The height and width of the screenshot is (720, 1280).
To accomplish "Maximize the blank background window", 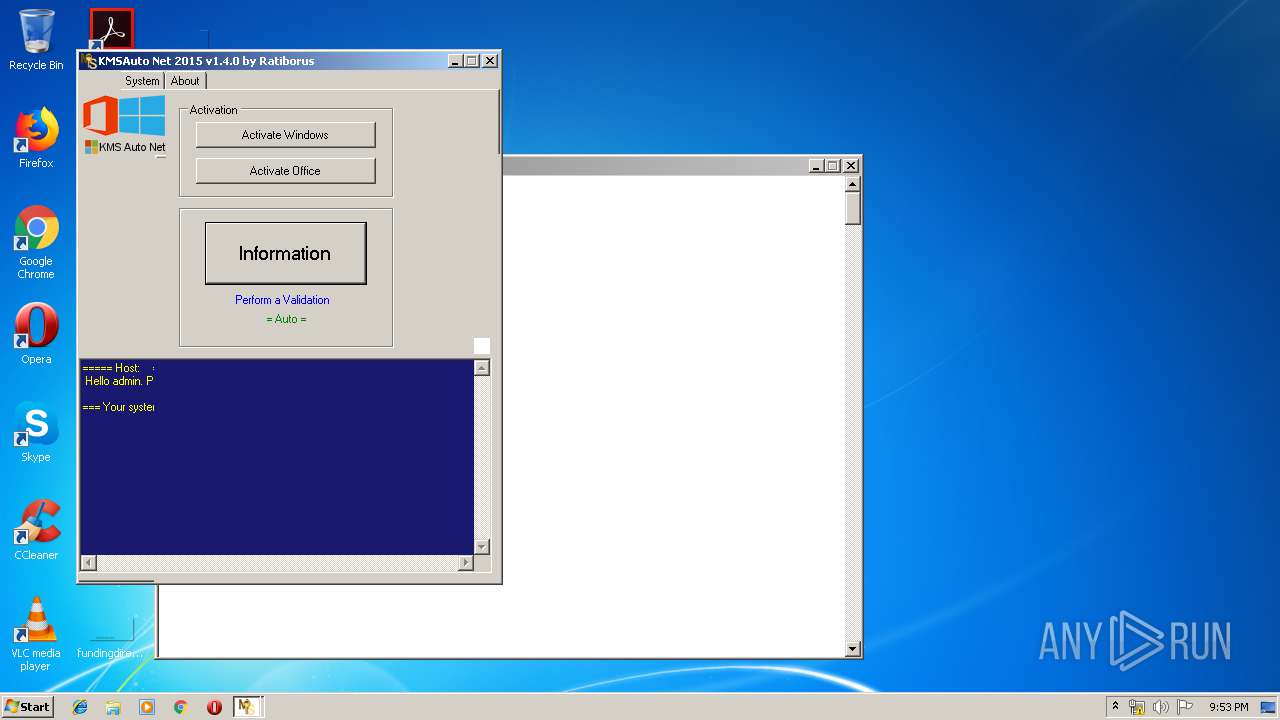I will [x=833, y=166].
